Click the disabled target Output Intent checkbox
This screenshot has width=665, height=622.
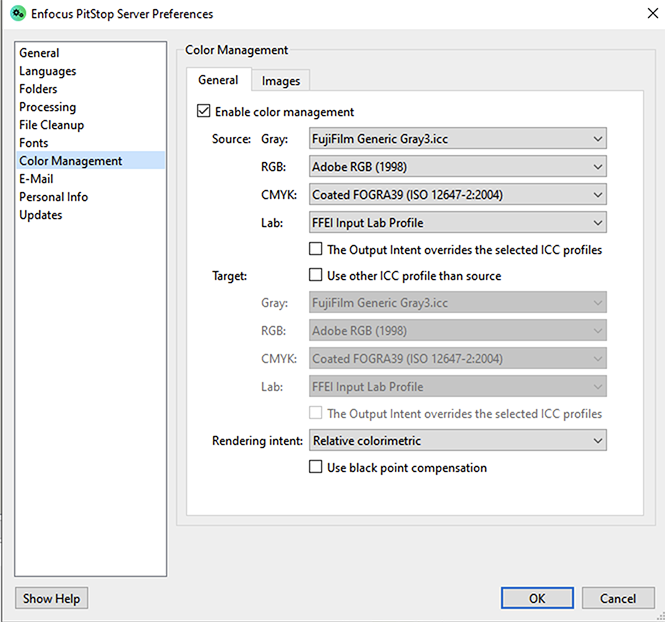[316, 413]
